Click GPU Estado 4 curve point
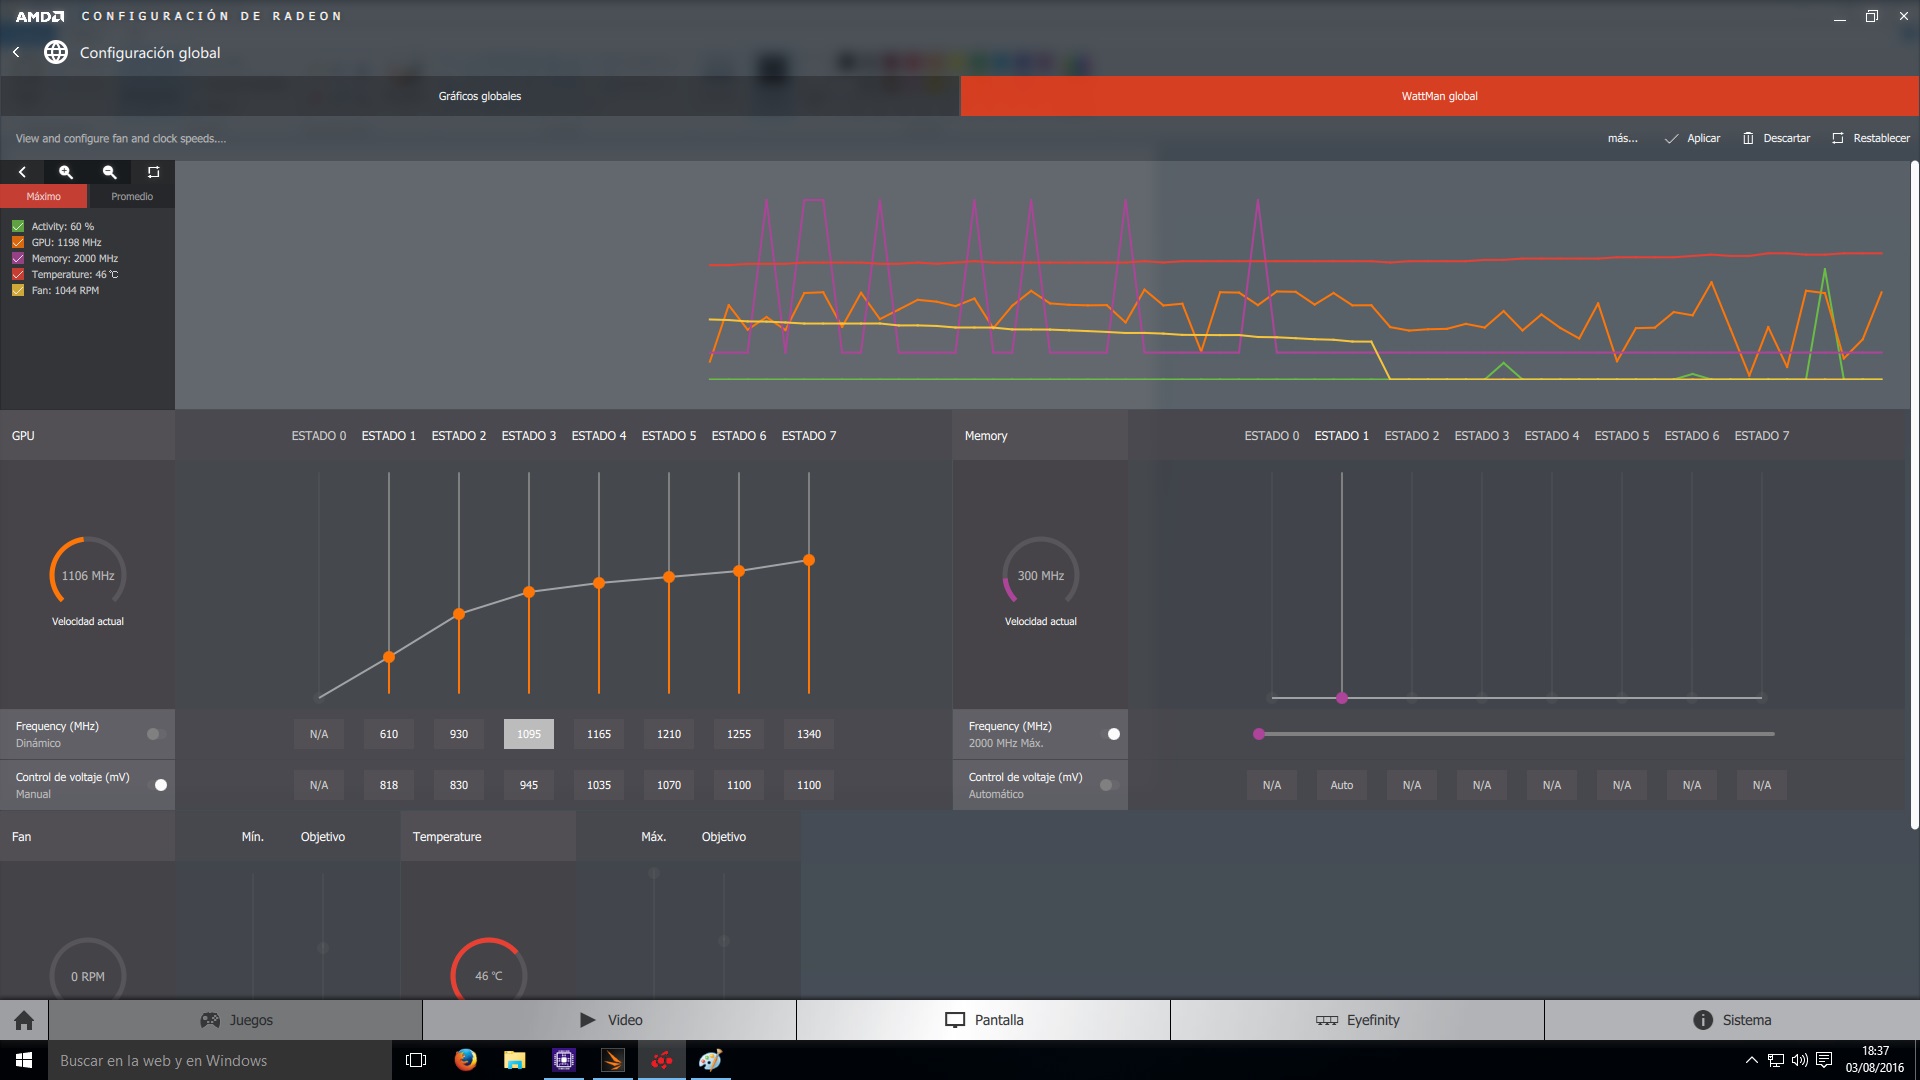The width and height of the screenshot is (1920, 1080). 599,583
